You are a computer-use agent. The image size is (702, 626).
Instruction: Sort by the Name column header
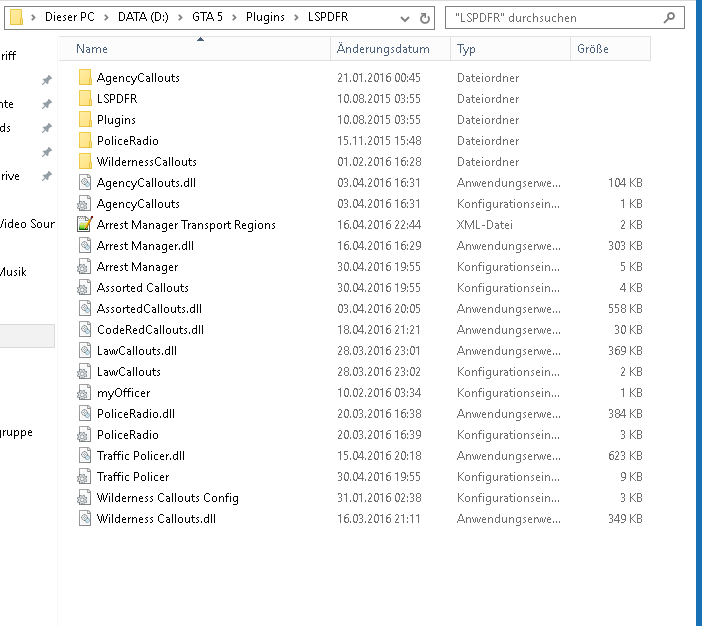[x=194, y=48]
